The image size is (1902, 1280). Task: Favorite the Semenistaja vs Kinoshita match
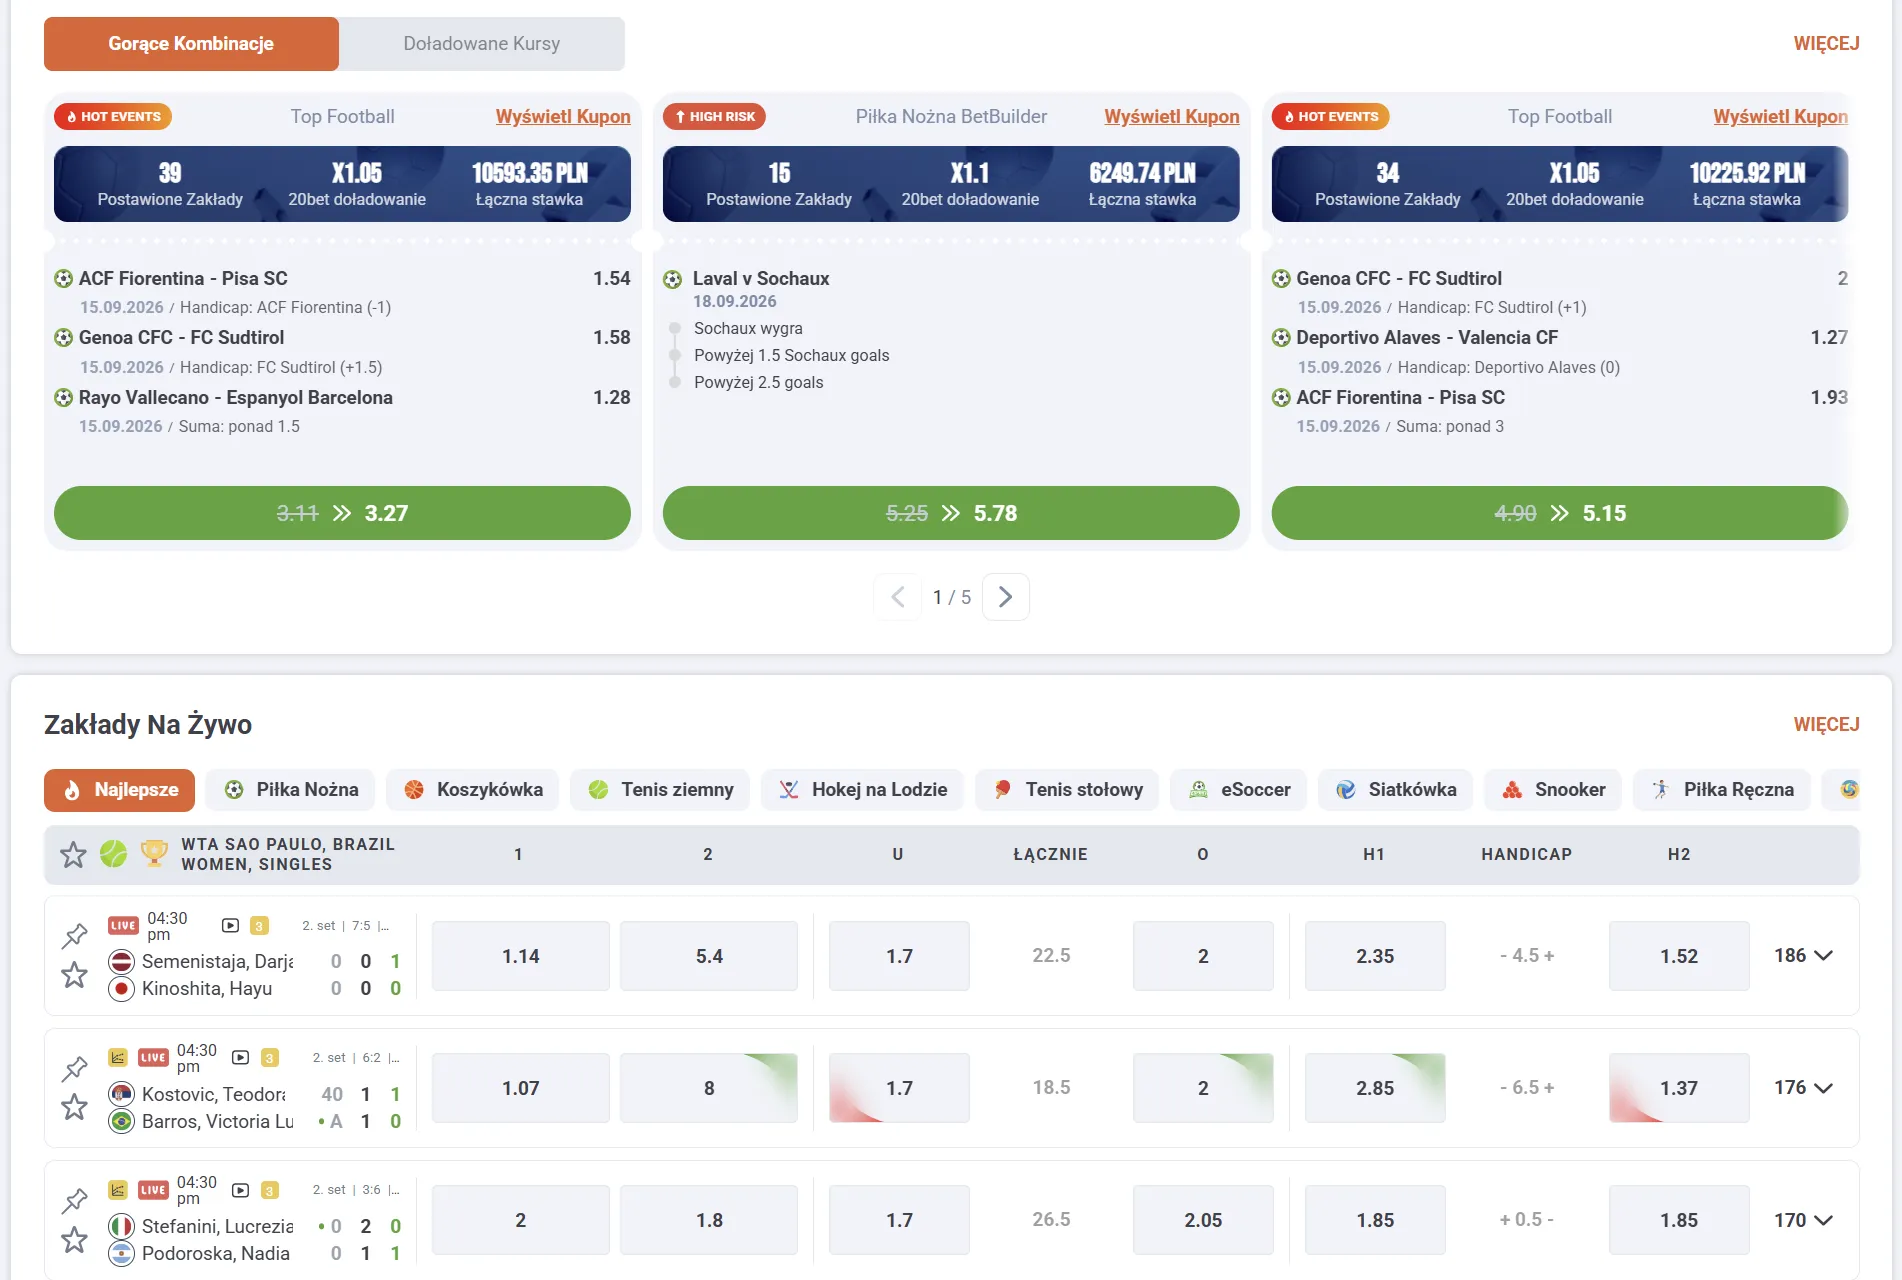75,975
